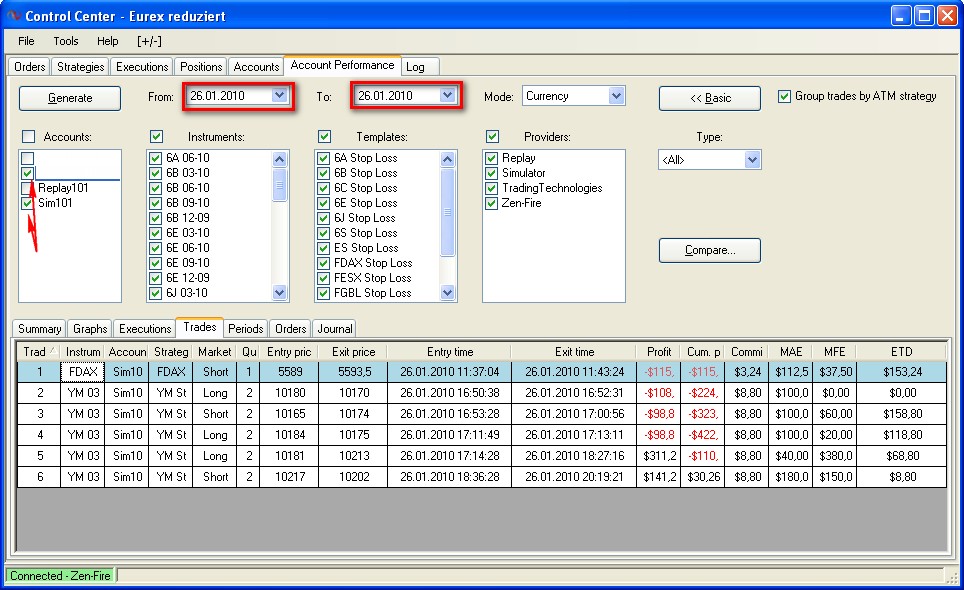964x590 pixels.
Task: Open the To date dropdown
Action: (448, 96)
